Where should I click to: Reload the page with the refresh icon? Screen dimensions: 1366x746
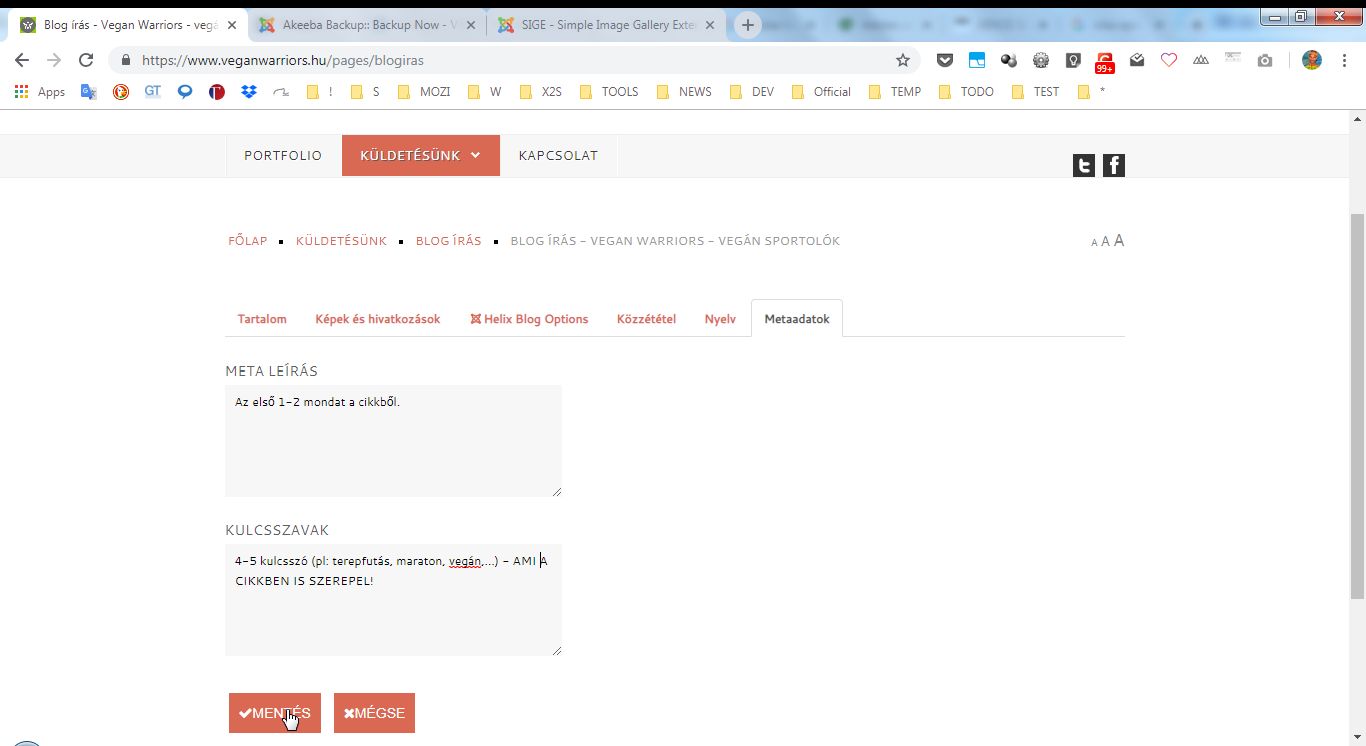[86, 60]
